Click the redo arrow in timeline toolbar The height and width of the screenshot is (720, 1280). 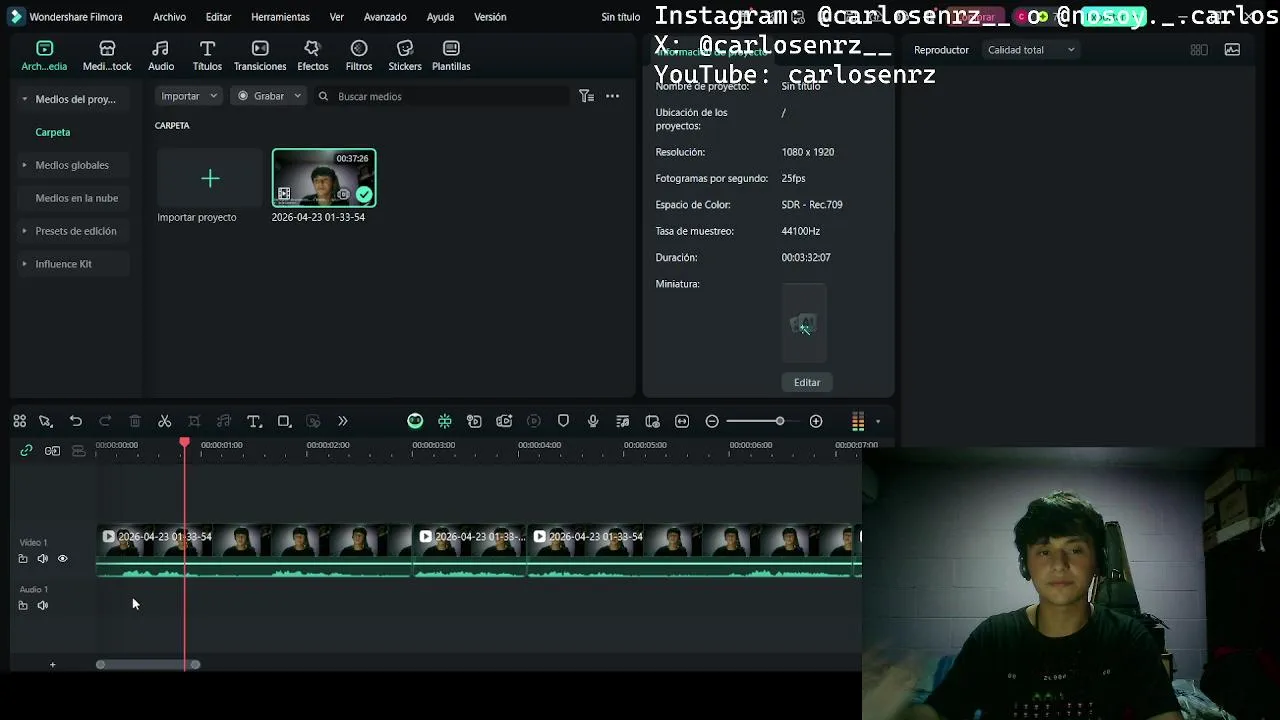[x=105, y=421]
